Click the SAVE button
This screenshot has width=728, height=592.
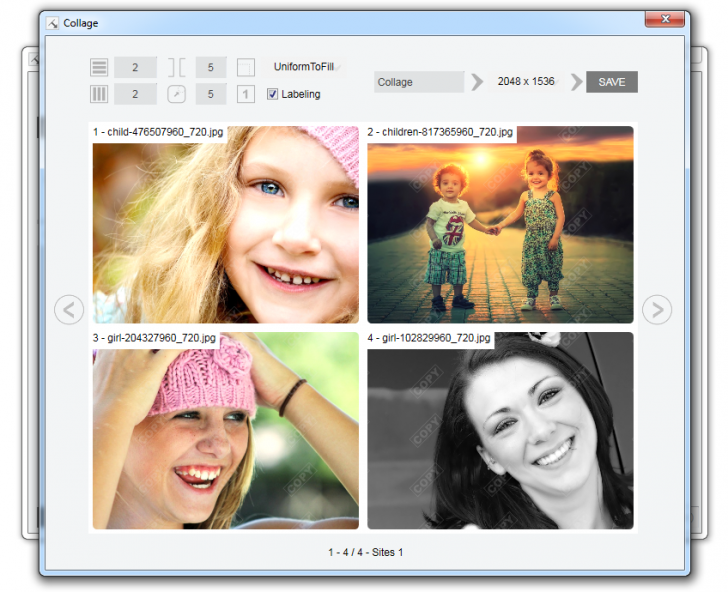click(x=612, y=82)
